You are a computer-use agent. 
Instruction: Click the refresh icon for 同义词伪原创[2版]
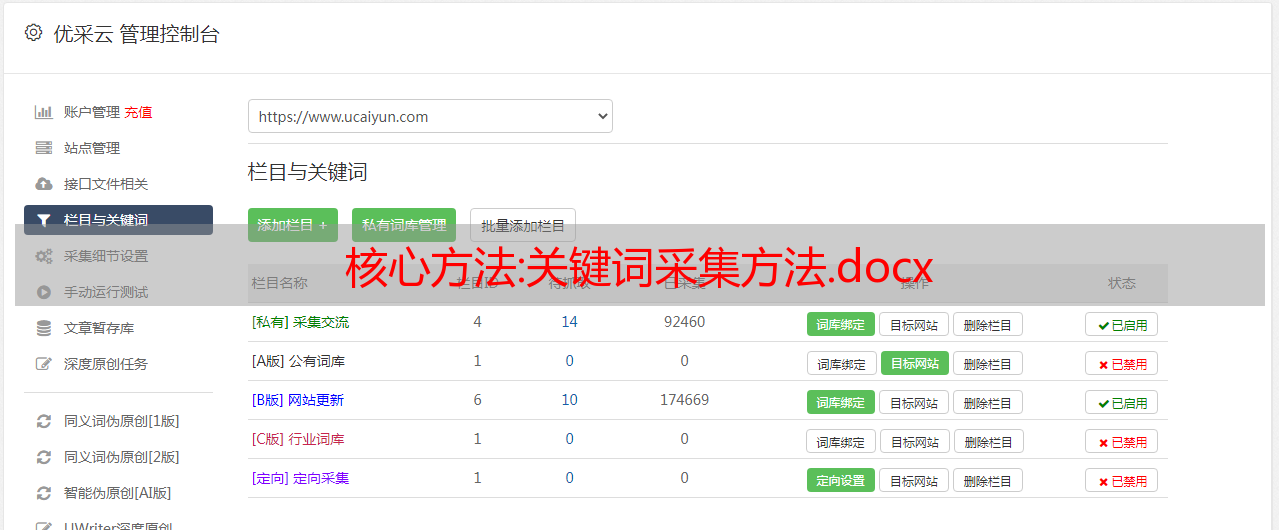(x=44, y=457)
